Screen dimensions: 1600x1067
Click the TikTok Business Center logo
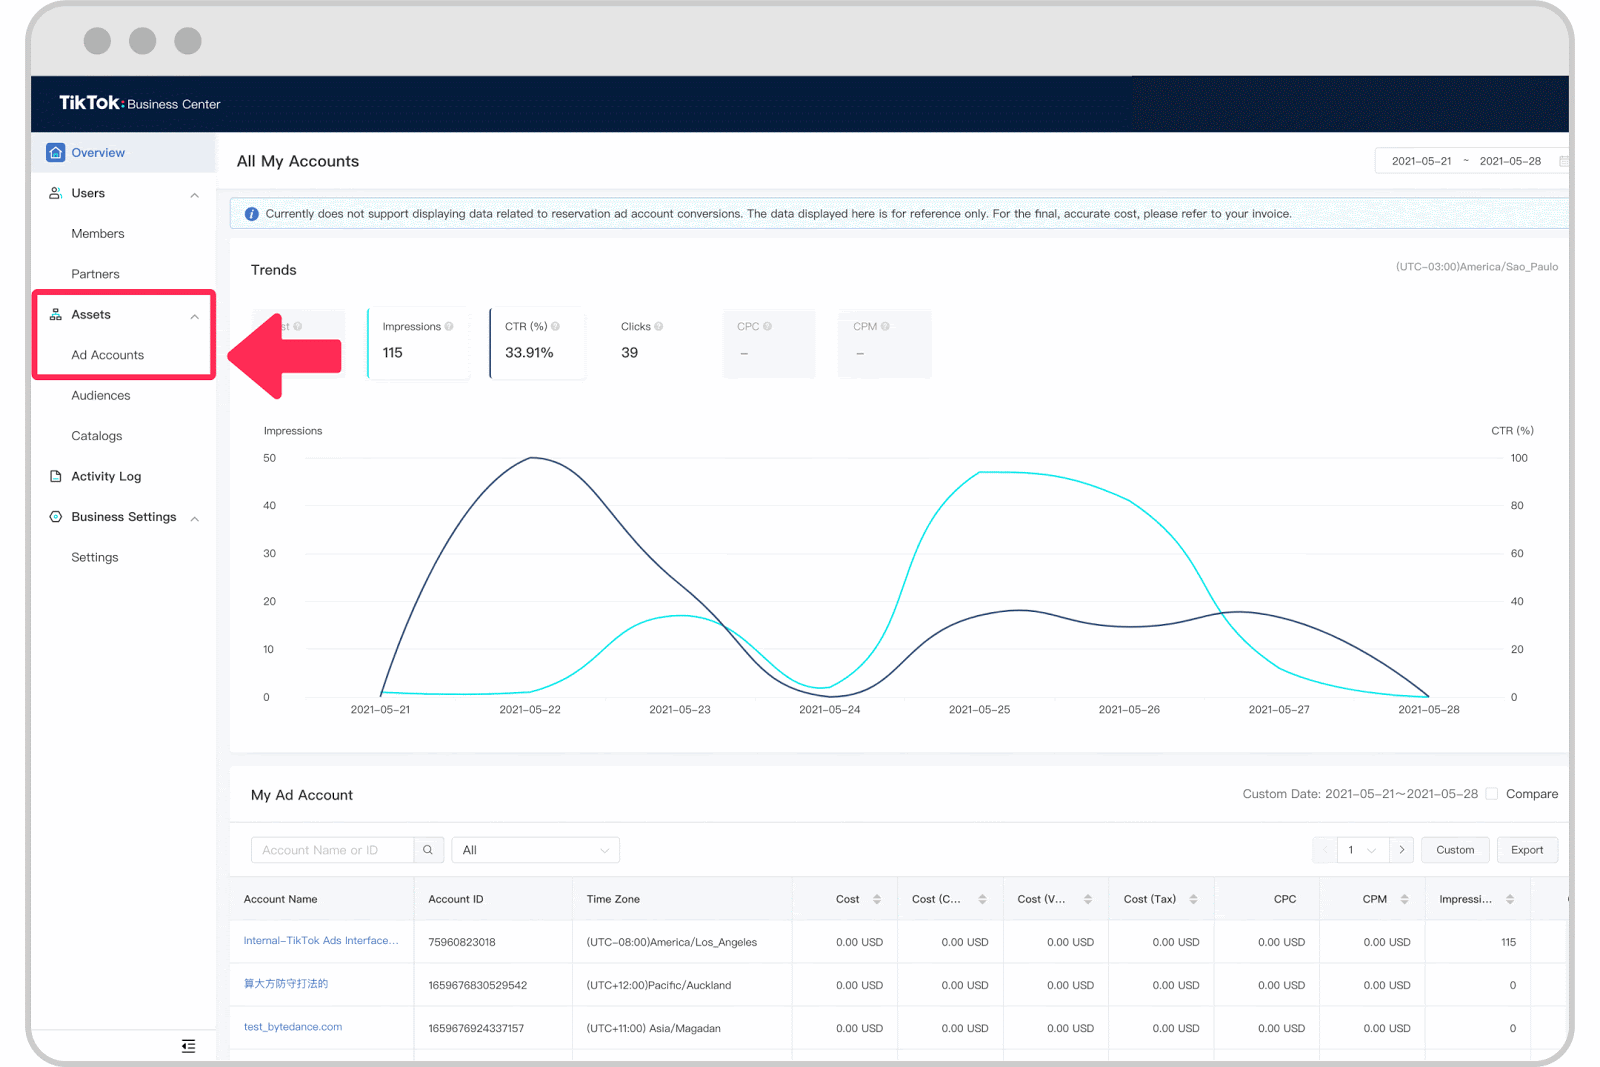pos(139,103)
